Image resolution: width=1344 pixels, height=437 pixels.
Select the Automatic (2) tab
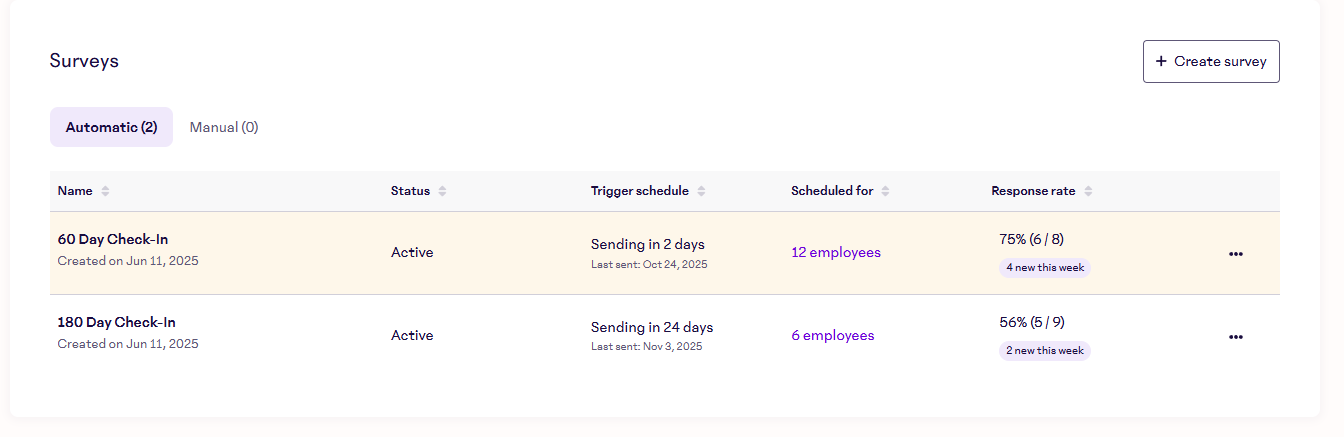[x=111, y=127]
